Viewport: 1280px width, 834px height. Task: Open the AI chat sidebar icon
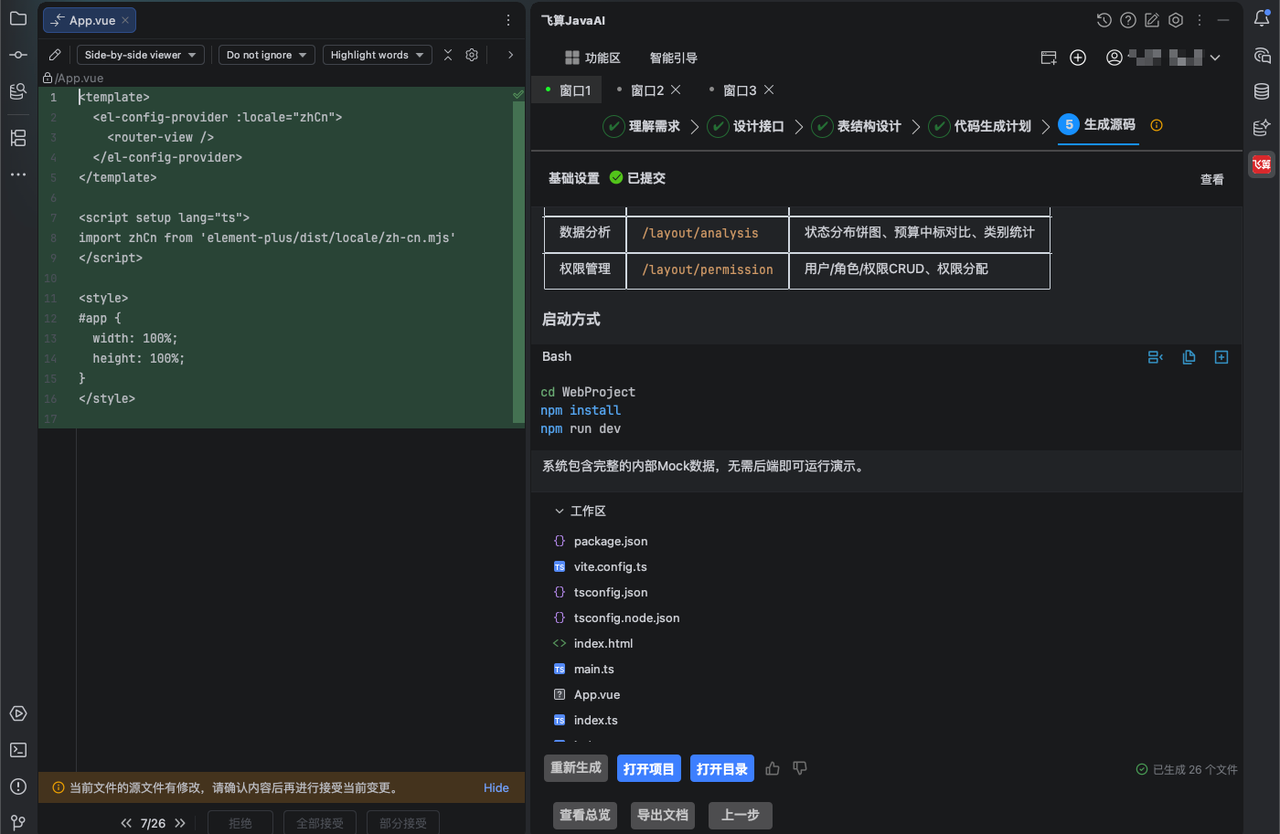pos(1262,56)
